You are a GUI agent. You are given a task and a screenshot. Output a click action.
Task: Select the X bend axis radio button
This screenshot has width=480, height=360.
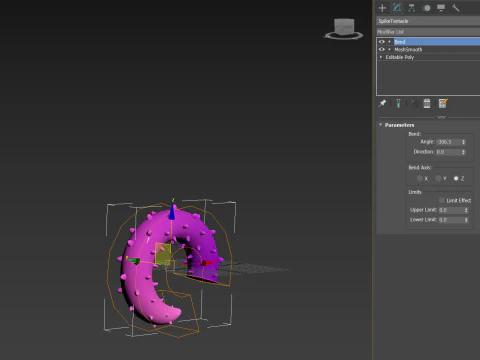pyautogui.click(x=420, y=178)
